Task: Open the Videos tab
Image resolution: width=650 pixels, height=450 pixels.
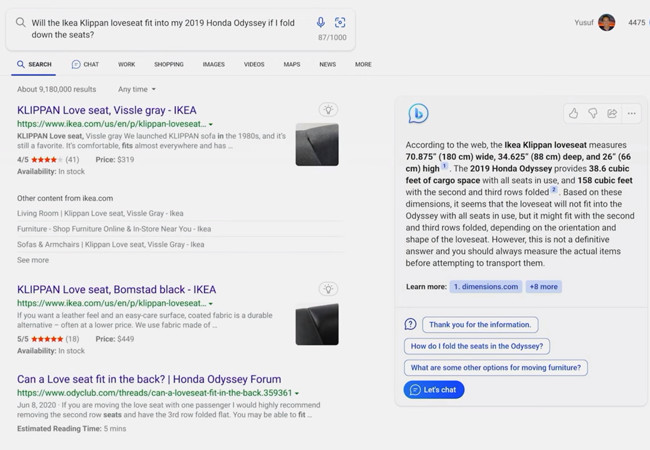Action: click(254, 64)
